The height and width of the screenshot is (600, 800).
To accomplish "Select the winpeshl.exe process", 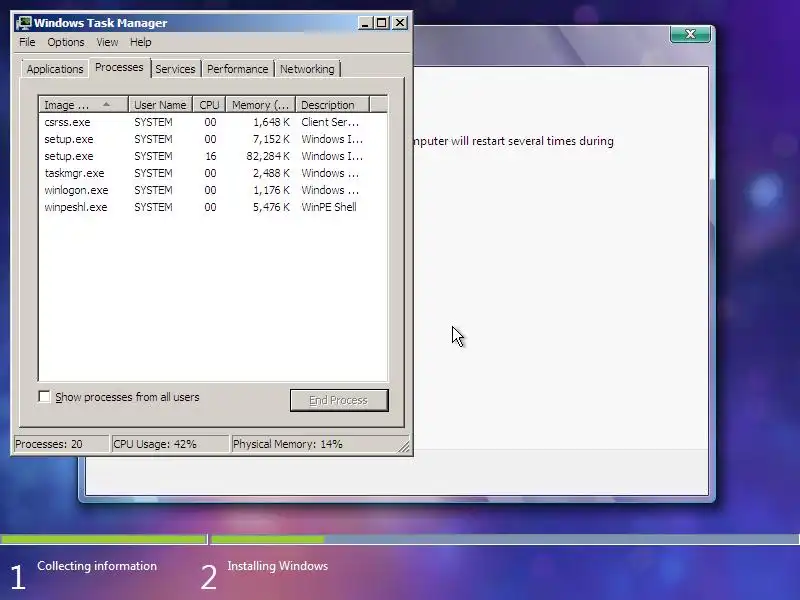I will pyautogui.click(x=213, y=207).
